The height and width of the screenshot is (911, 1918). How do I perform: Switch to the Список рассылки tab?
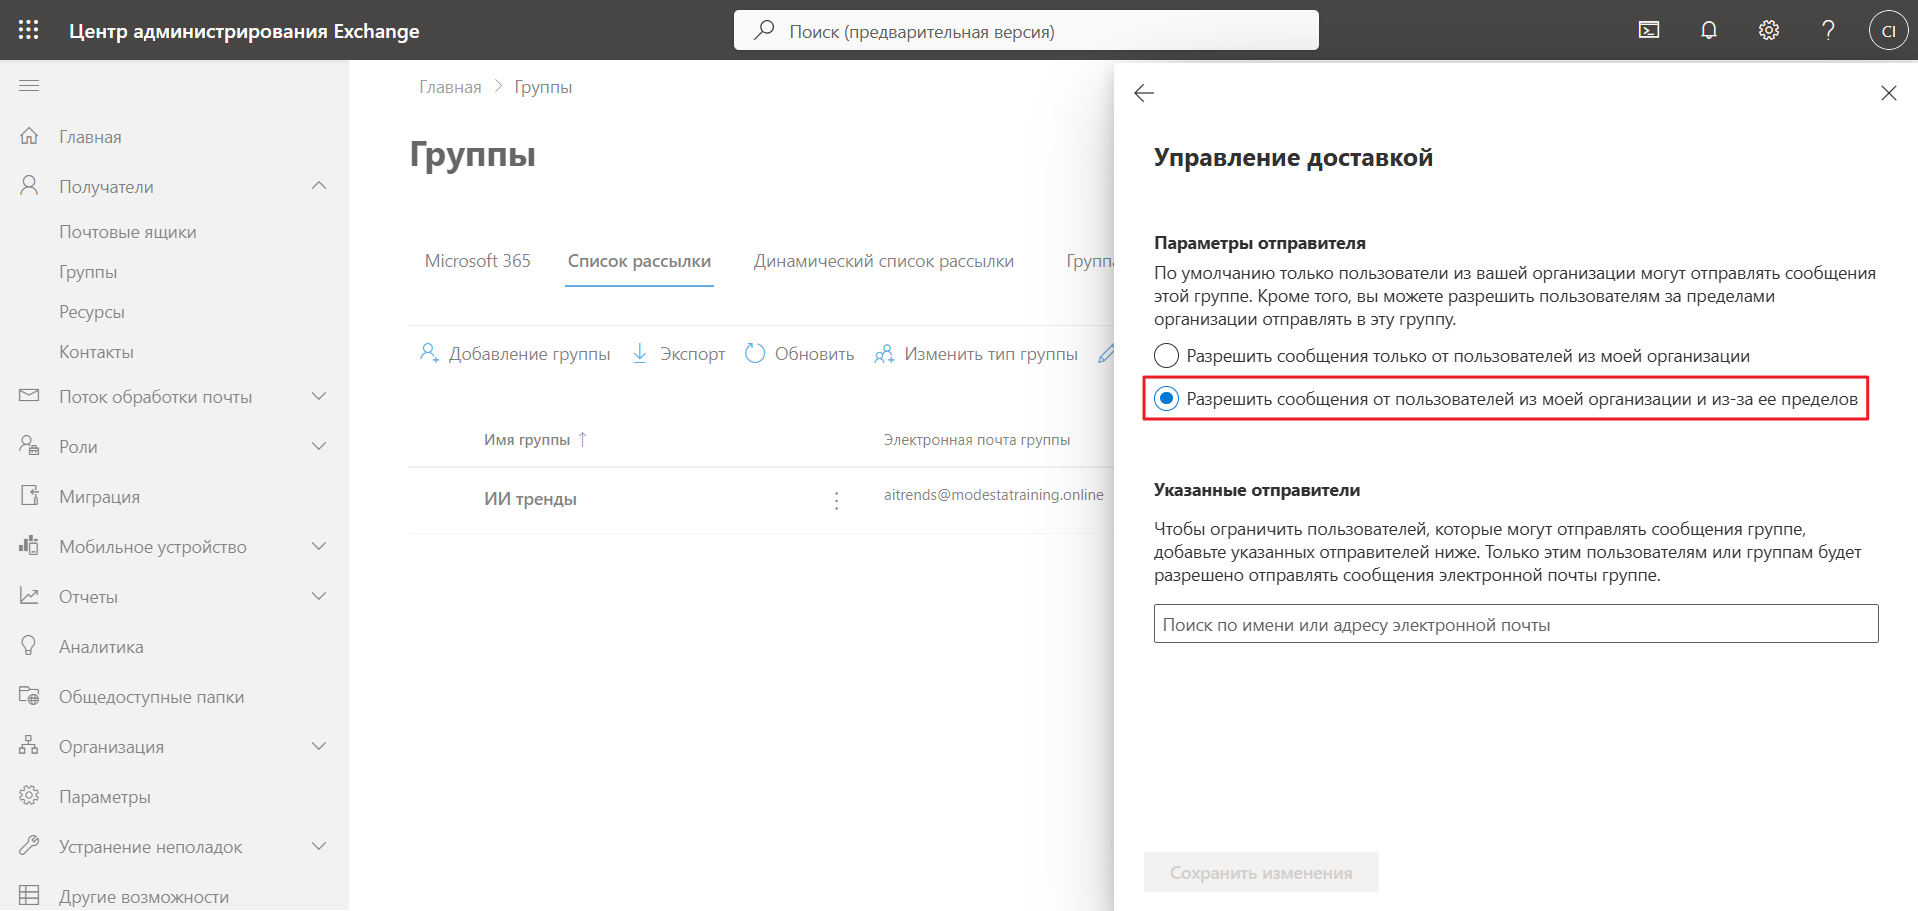point(639,261)
